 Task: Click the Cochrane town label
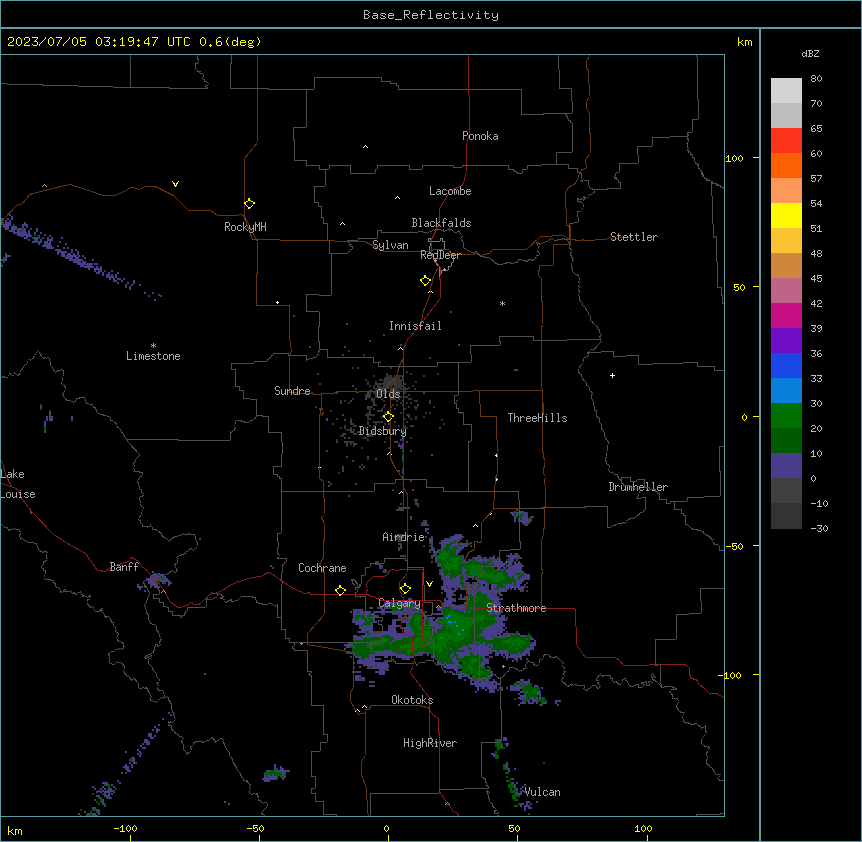(322, 568)
